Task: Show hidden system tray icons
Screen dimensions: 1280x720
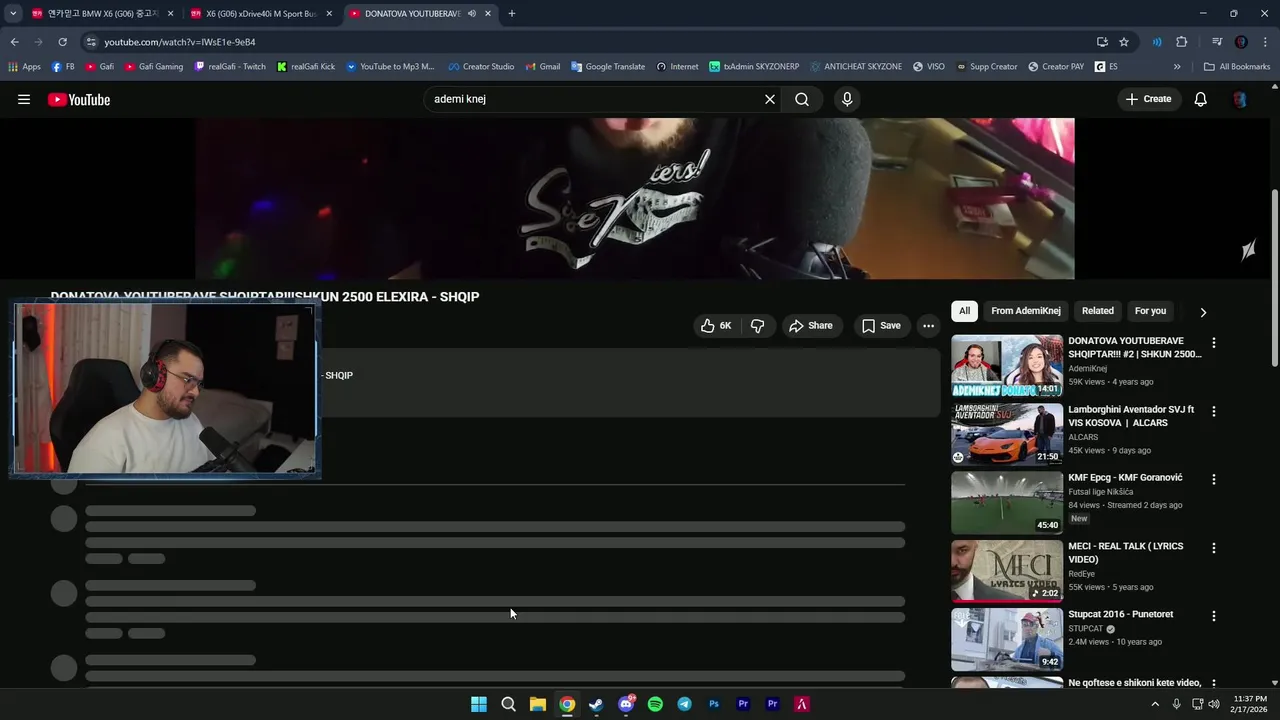Action: (x=1155, y=704)
